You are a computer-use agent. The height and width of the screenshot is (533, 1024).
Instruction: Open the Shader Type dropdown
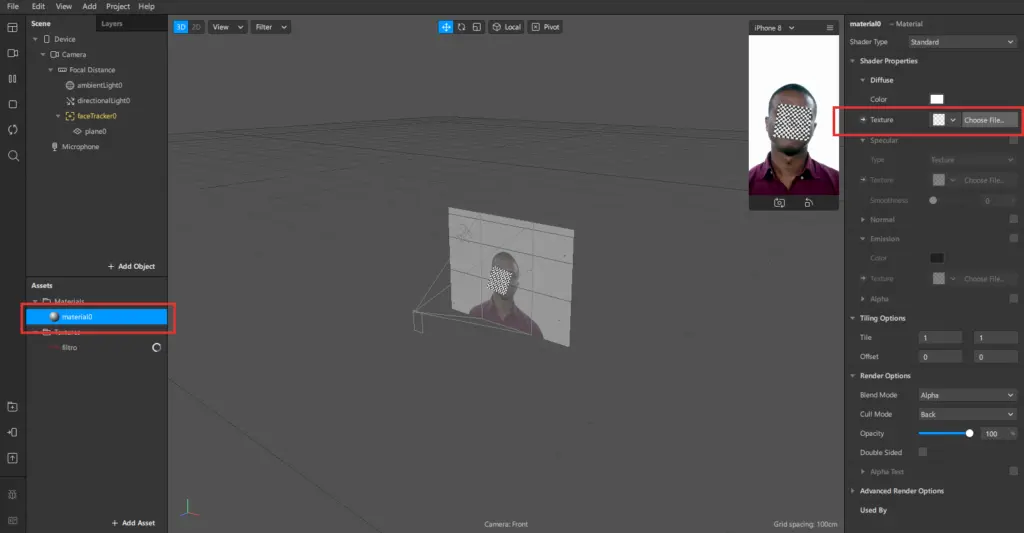pos(962,42)
